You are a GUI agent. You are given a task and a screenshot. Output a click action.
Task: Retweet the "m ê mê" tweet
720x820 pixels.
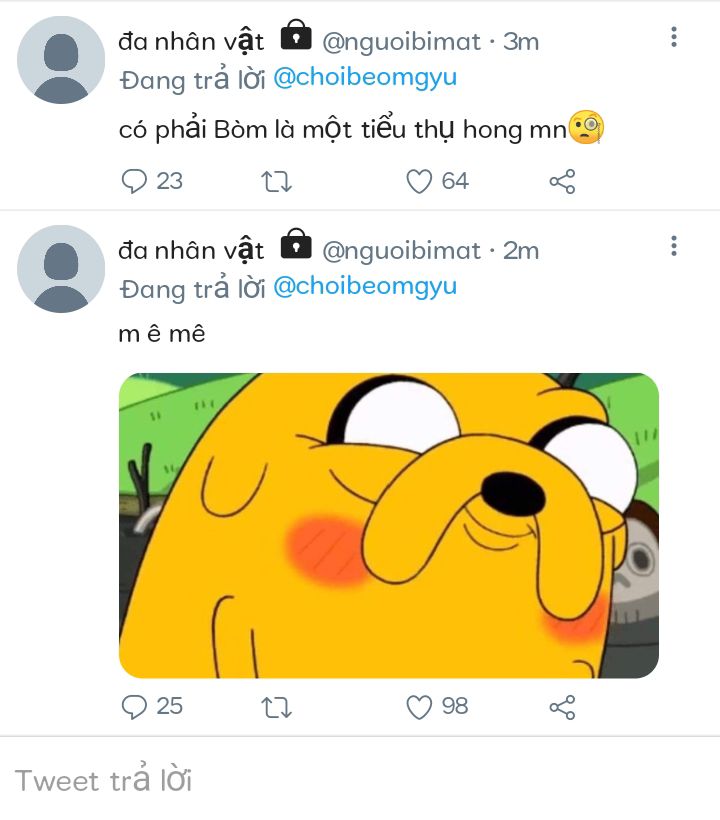click(x=276, y=708)
